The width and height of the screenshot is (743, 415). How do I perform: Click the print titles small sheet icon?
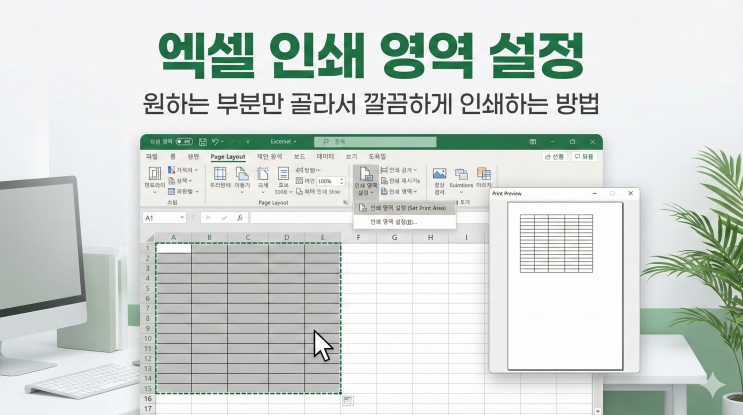299,191
